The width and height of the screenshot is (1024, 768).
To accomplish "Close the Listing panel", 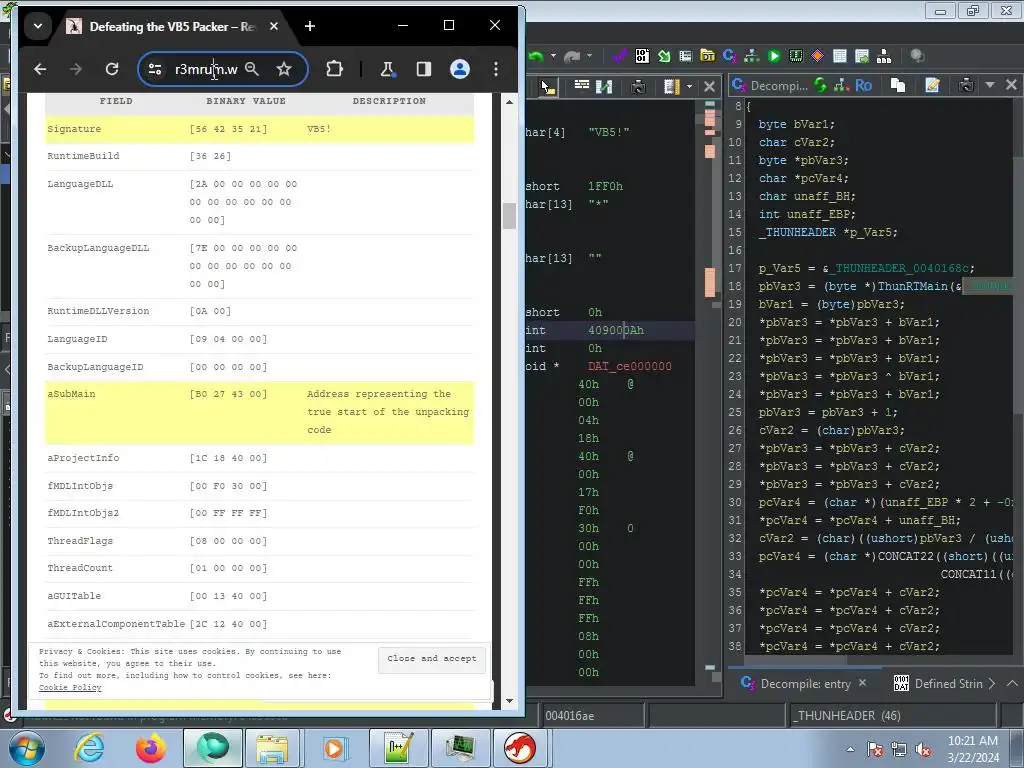I will point(709,86).
